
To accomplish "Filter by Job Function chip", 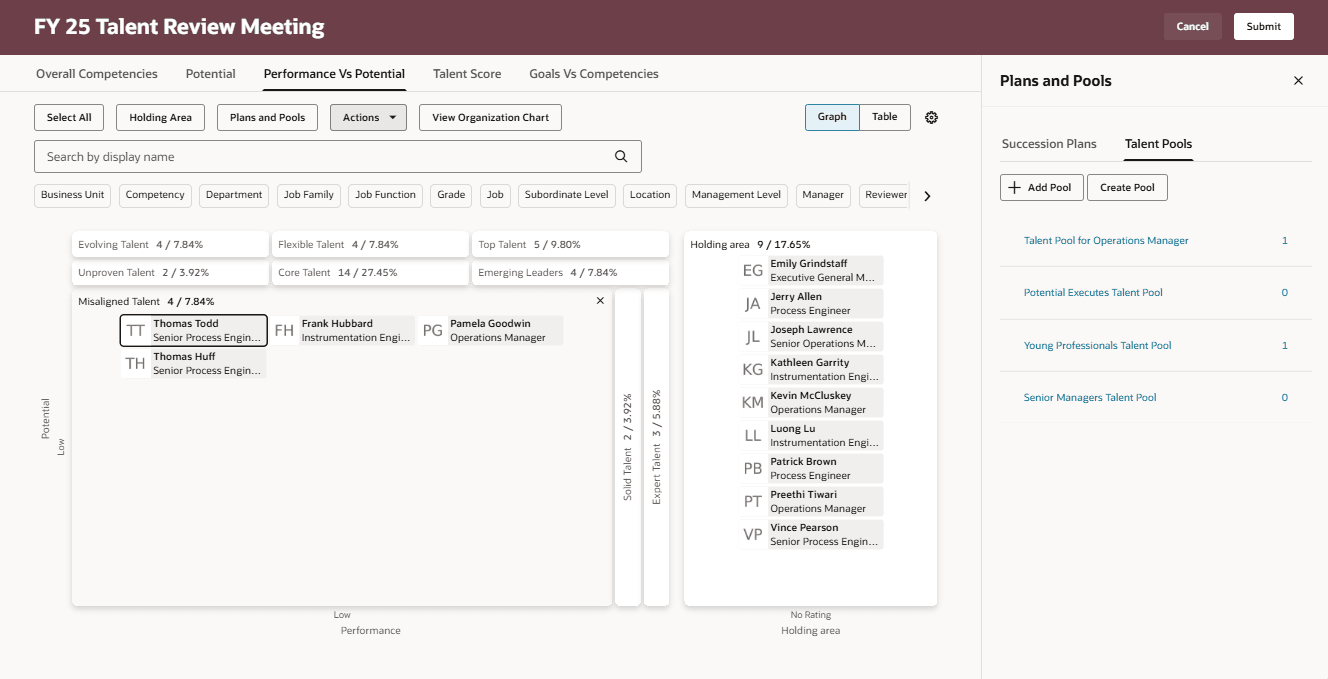I will pos(386,195).
